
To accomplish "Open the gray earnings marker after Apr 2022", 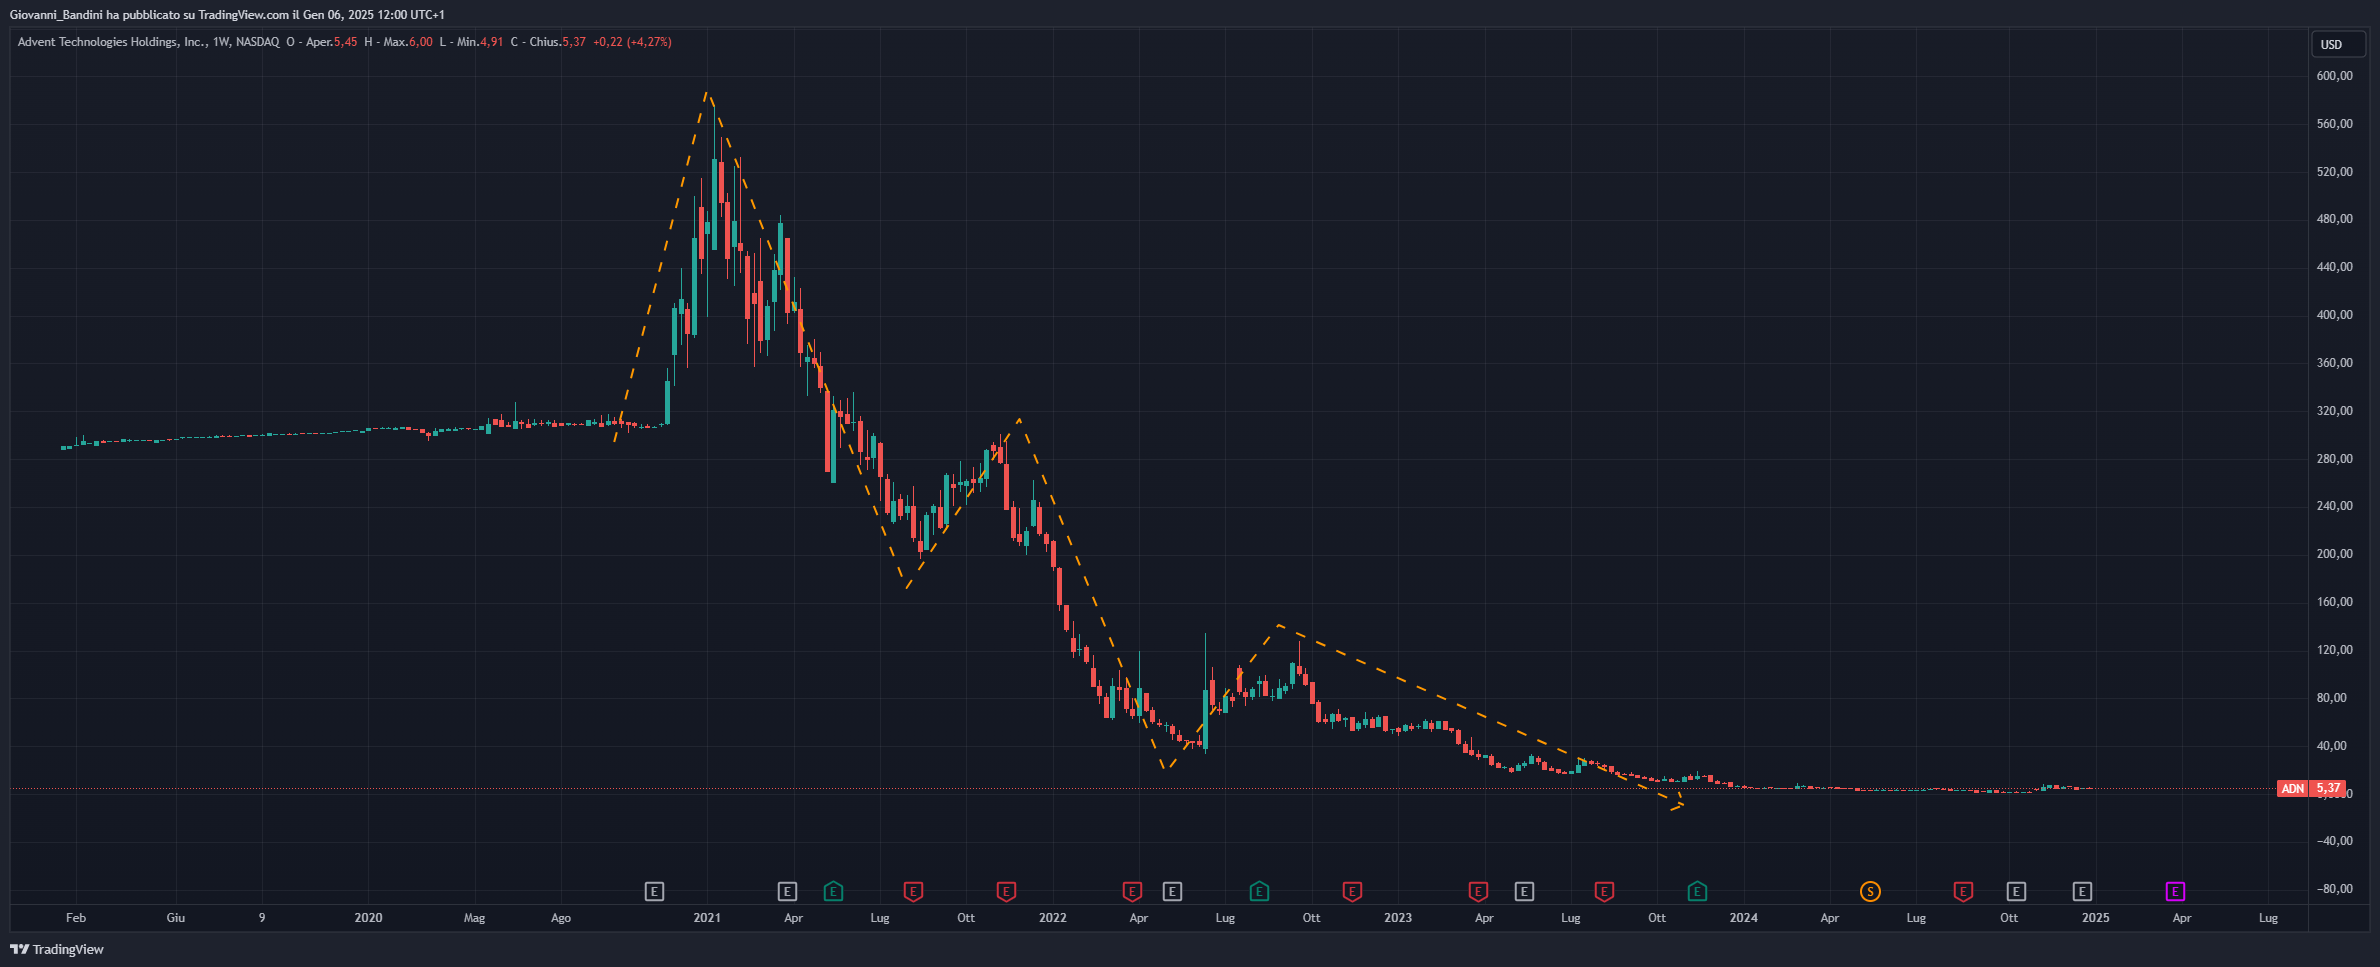I will pyautogui.click(x=1172, y=891).
